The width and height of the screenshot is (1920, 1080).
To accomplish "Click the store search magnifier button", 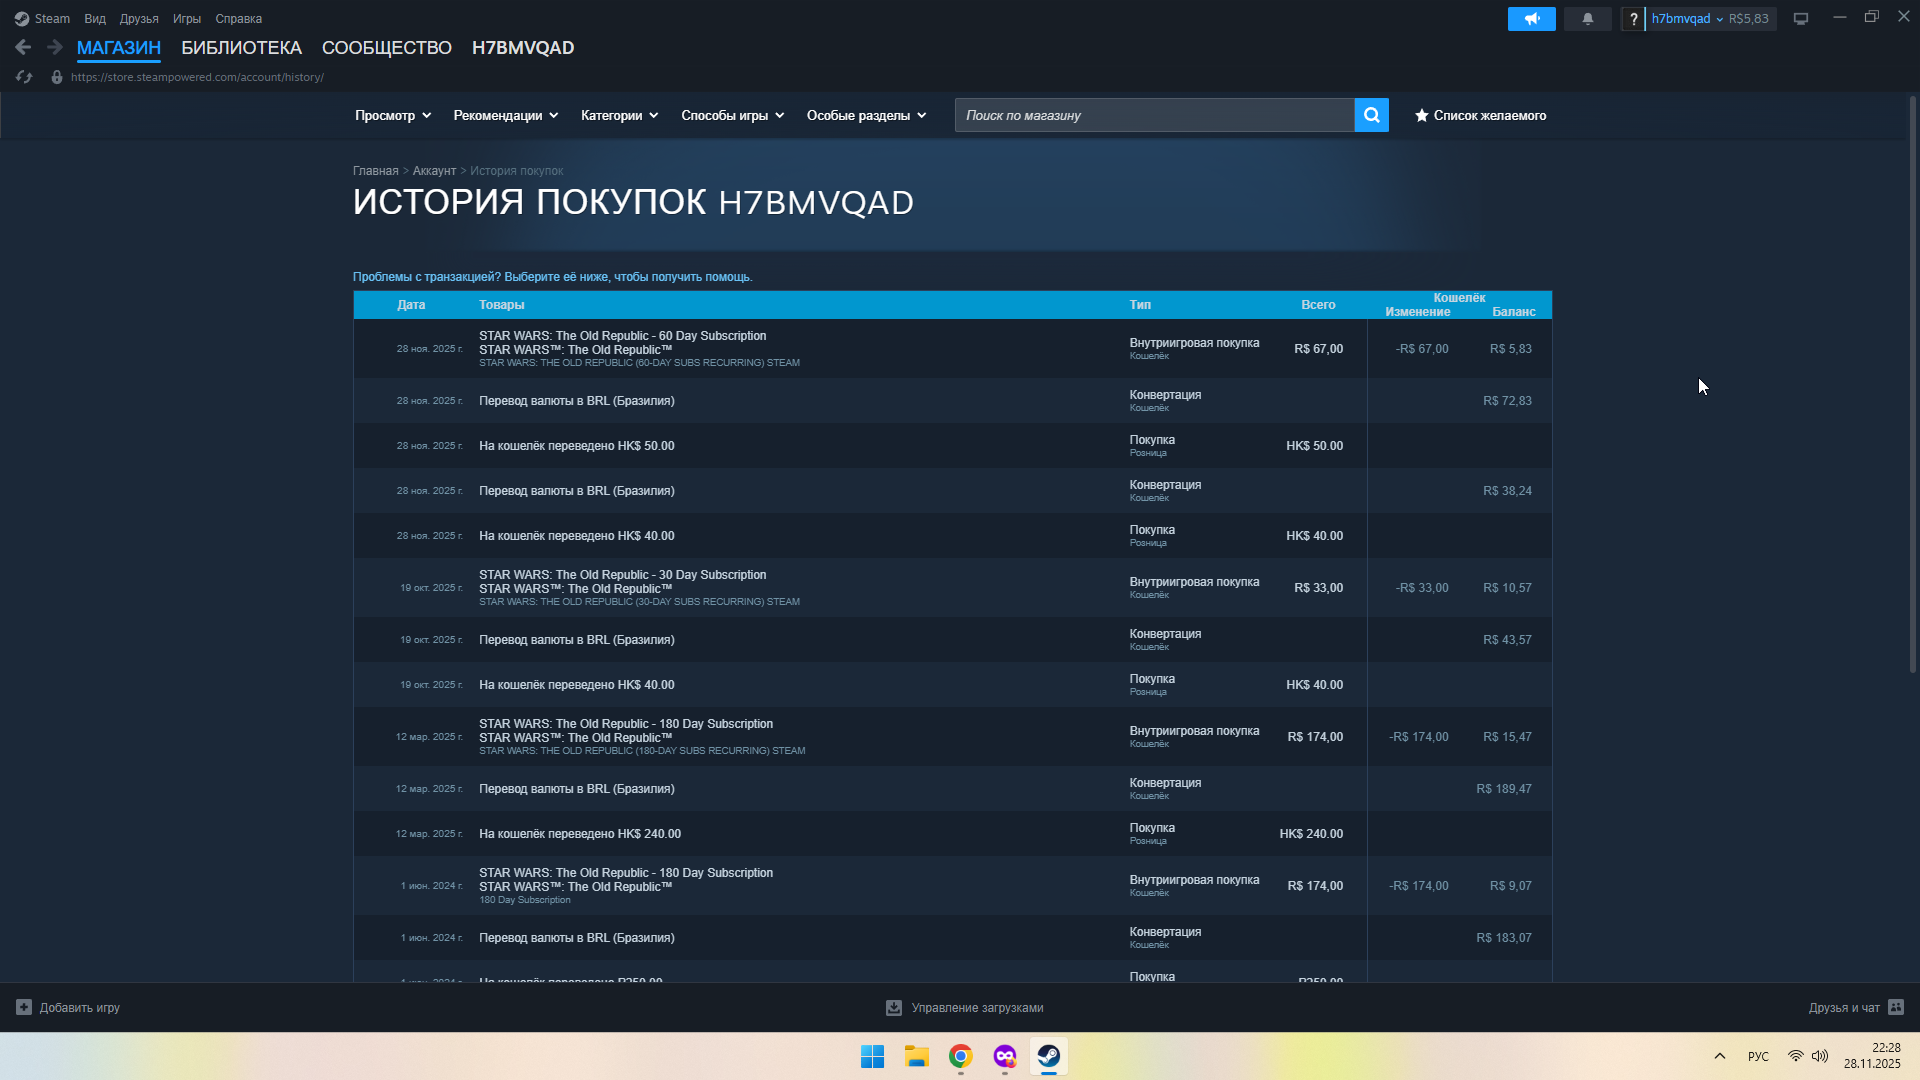I will 1371,115.
